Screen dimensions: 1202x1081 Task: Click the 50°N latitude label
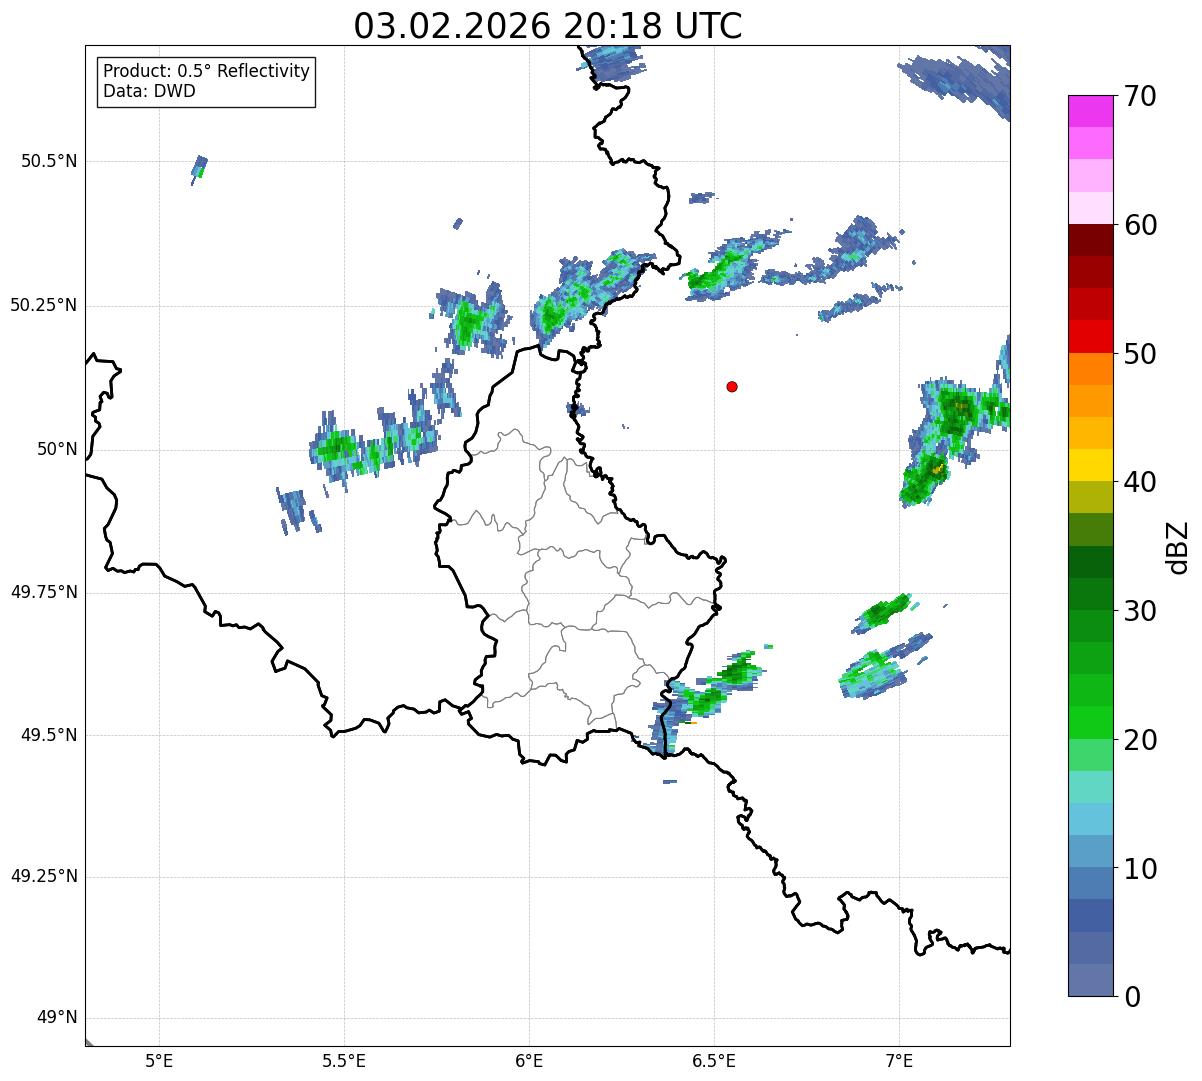coord(57,449)
